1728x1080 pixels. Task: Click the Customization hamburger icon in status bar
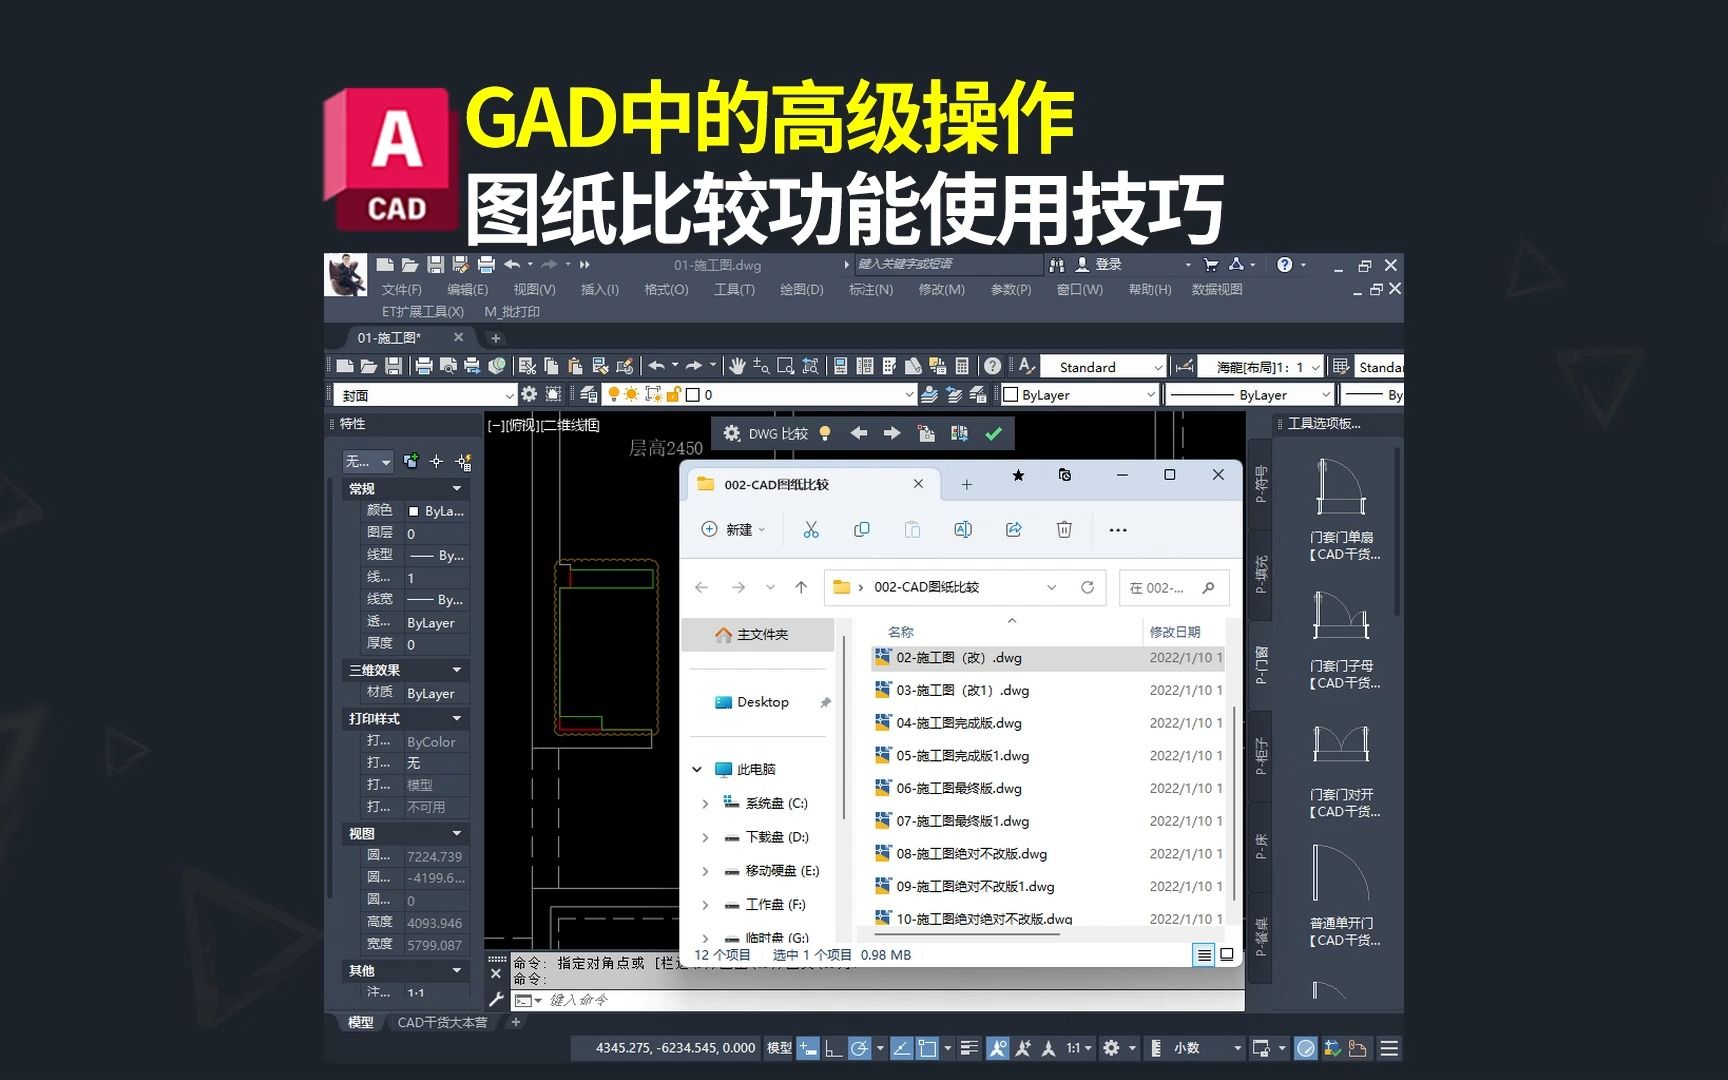pos(1389,1048)
